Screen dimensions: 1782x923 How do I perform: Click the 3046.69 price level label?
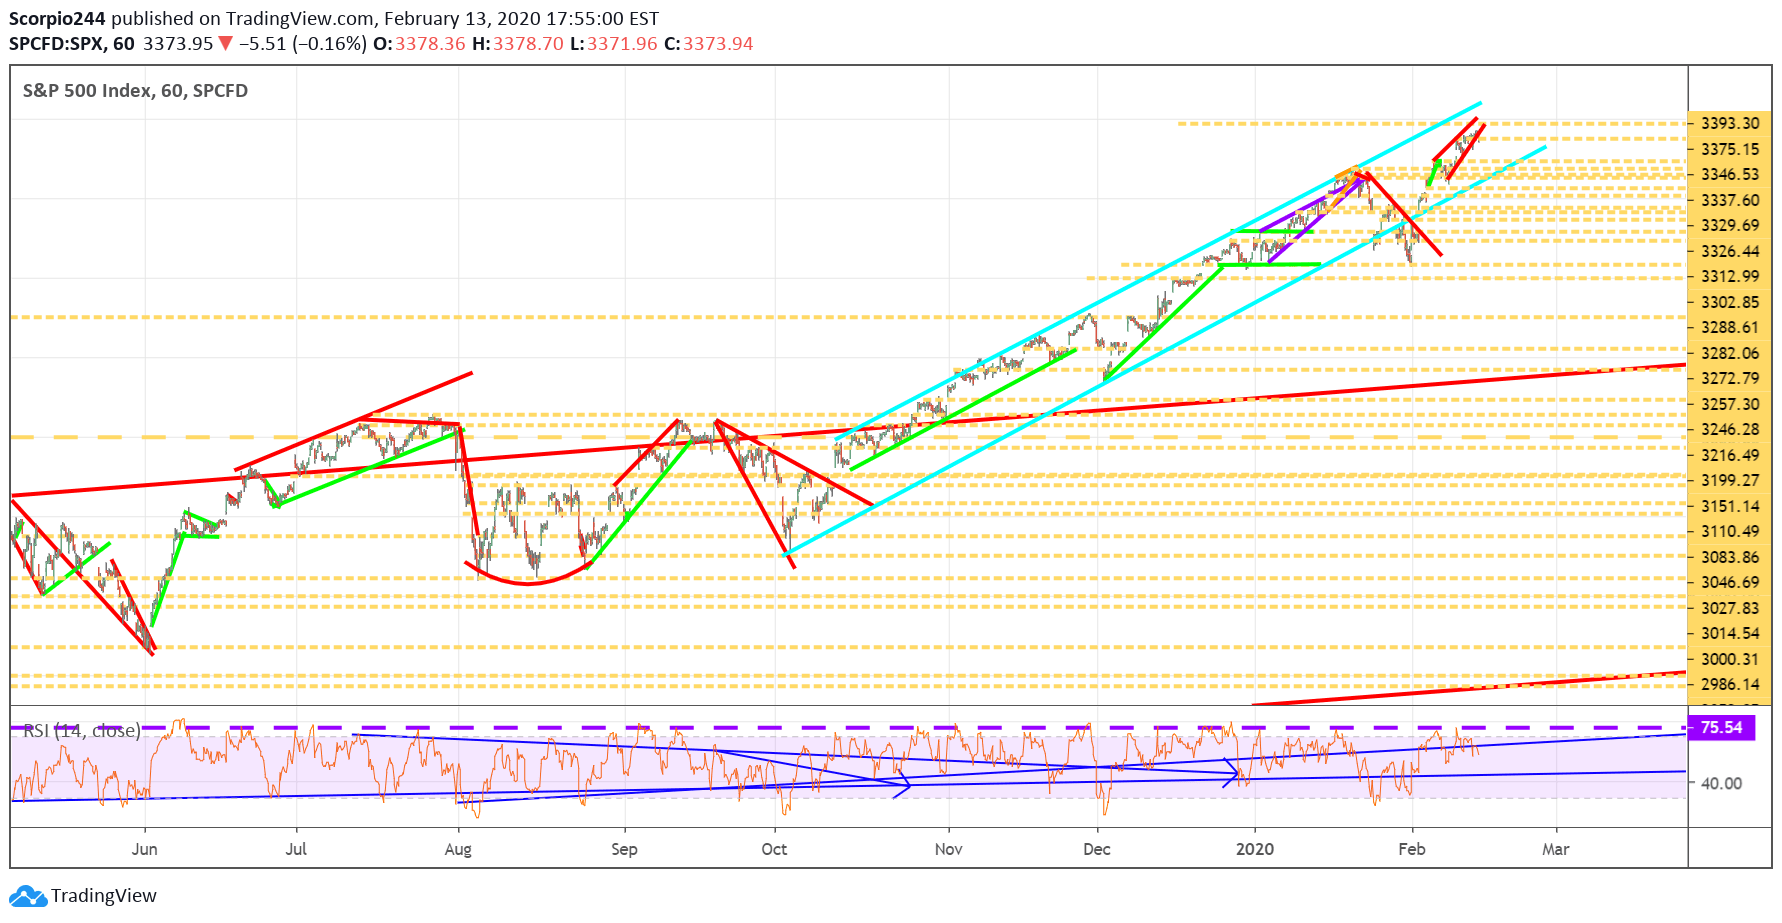1730,583
